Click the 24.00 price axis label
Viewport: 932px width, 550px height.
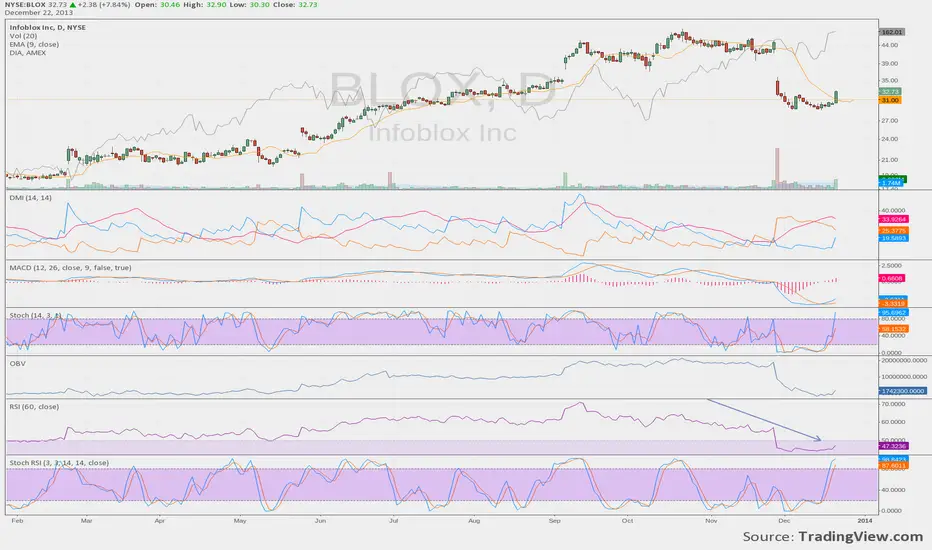(890, 139)
